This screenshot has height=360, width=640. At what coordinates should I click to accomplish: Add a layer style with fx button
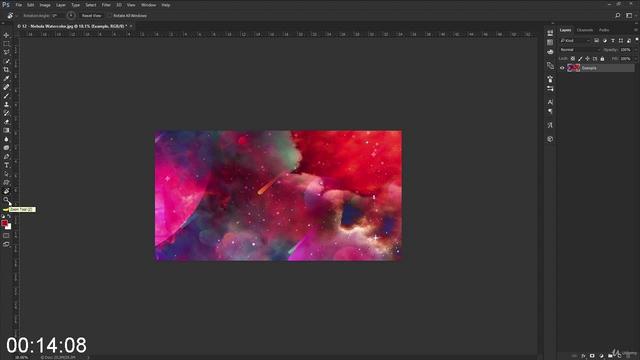583,356
